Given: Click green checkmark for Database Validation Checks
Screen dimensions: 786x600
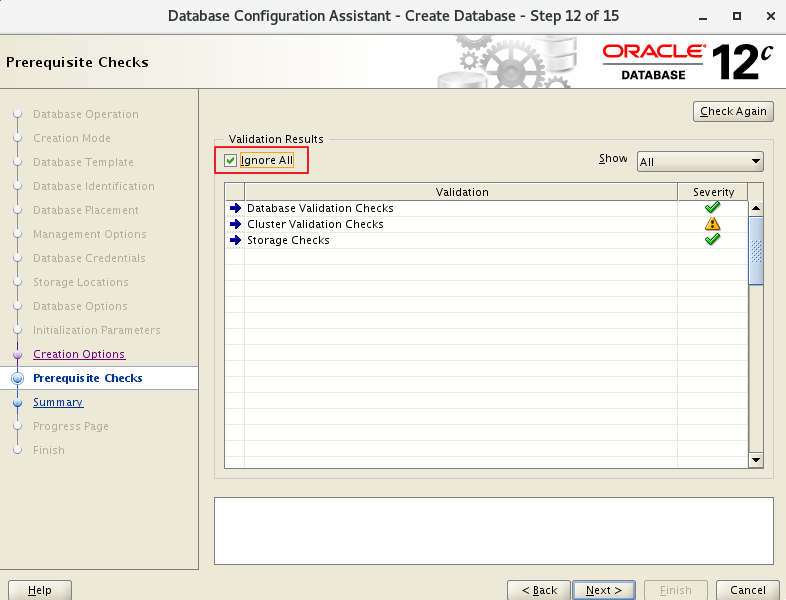Looking at the screenshot, I should tap(712, 208).
